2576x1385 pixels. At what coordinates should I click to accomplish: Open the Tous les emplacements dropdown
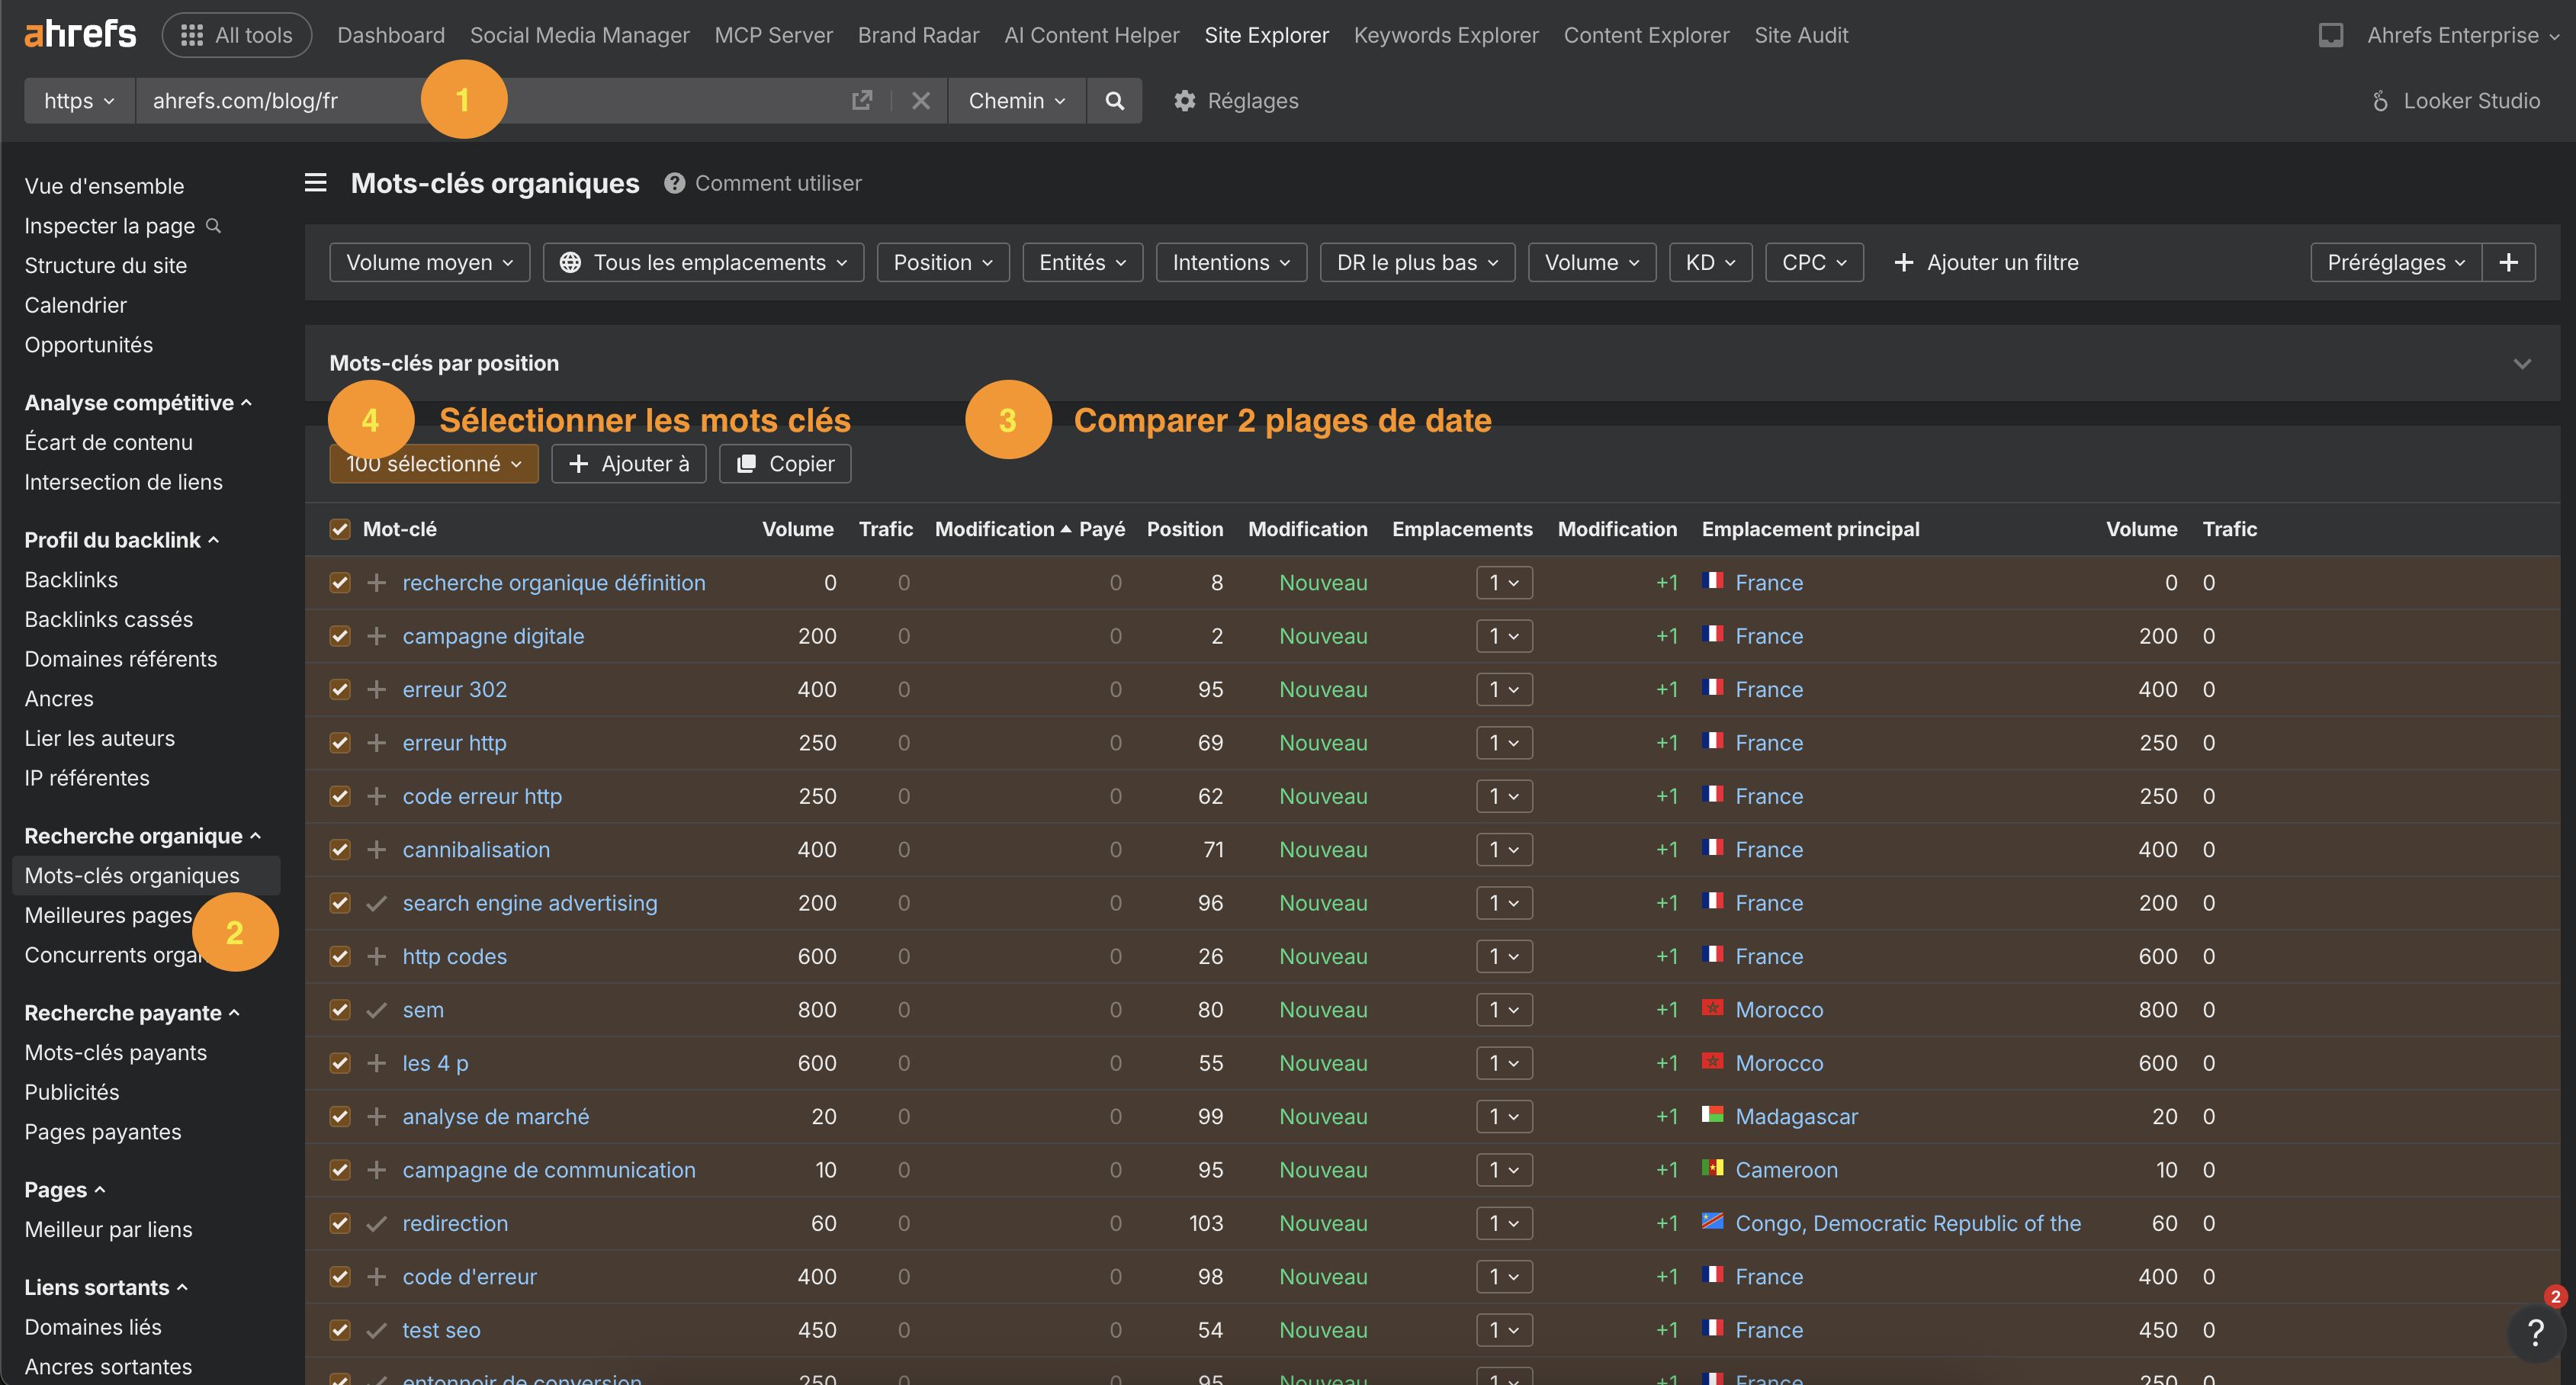[x=703, y=262]
